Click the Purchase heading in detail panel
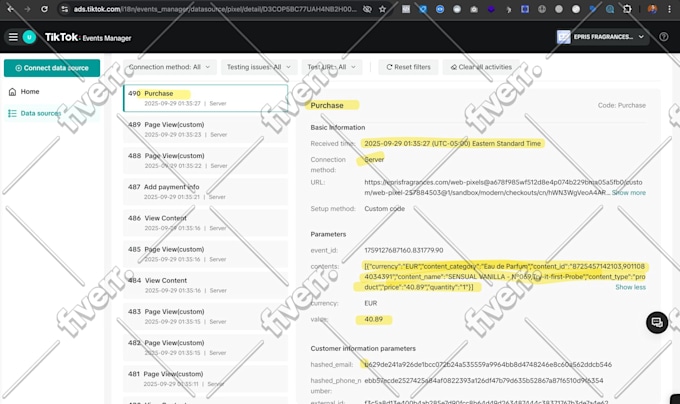Viewport: 680px width, 404px height. 327,105
